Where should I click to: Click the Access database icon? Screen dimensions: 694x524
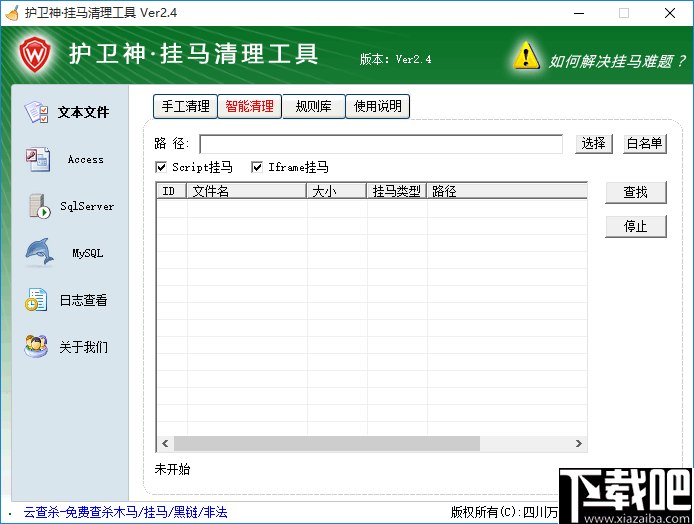point(38,159)
